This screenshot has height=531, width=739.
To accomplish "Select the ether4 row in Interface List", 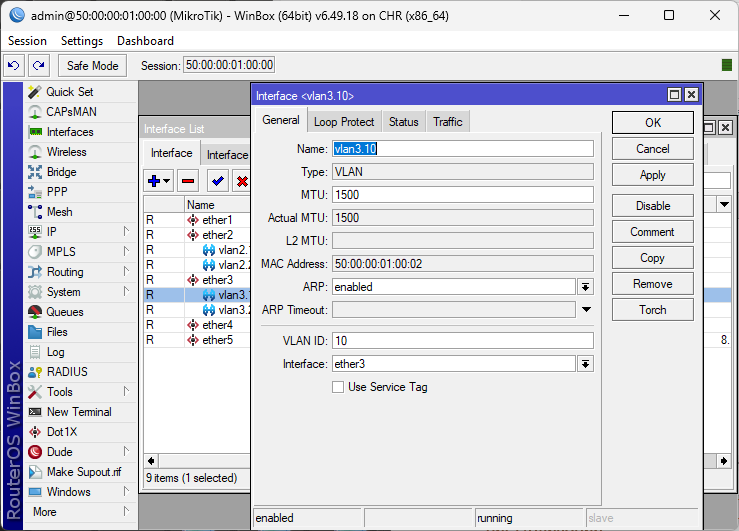I will point(217,325).
